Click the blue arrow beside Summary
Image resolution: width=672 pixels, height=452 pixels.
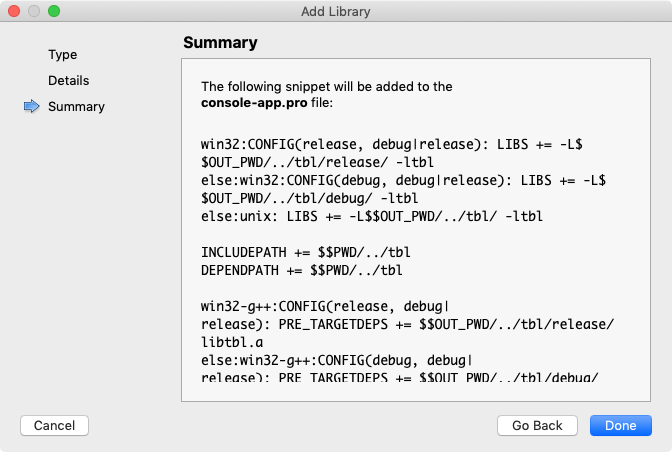31,106
